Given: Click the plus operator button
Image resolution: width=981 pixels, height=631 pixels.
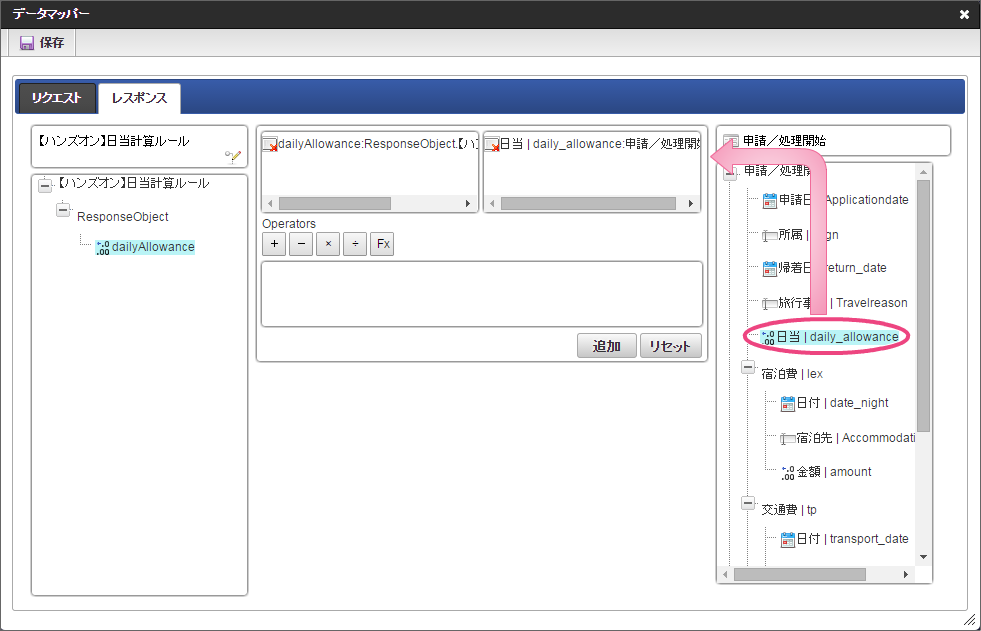Looking at the screenshot, I should click(274, 245).
